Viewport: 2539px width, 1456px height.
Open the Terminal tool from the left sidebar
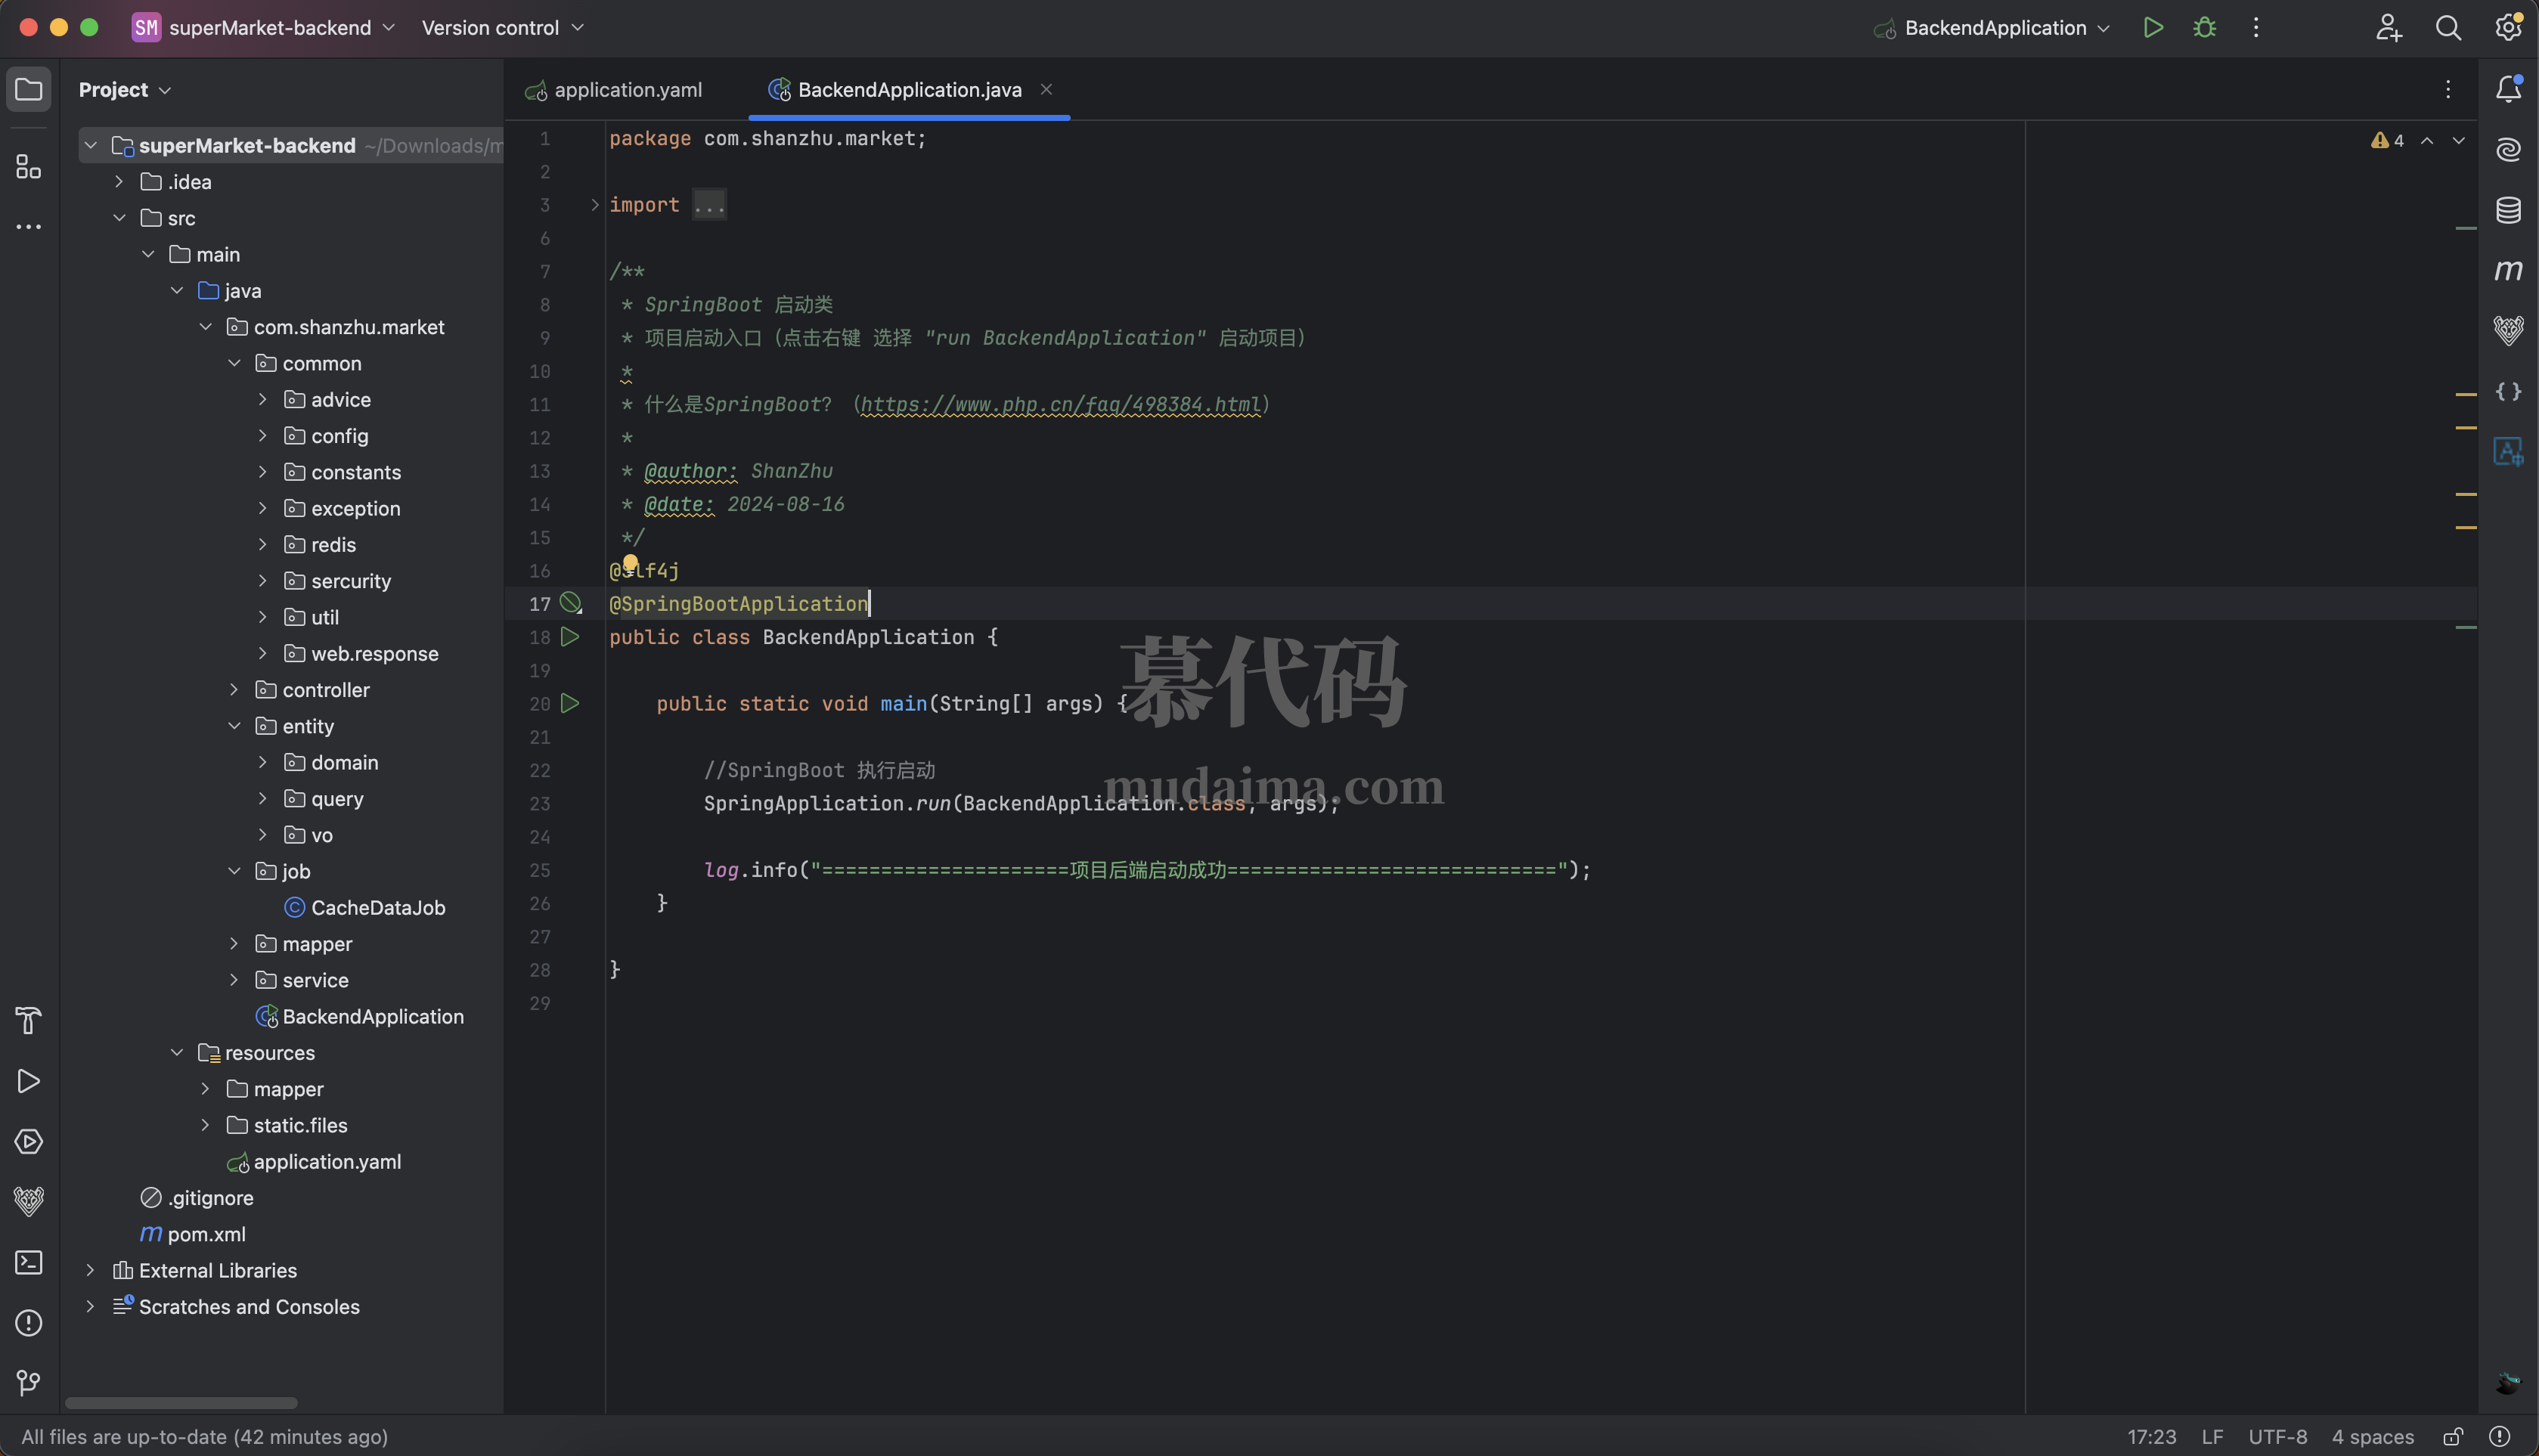[x=28, y=1262]
